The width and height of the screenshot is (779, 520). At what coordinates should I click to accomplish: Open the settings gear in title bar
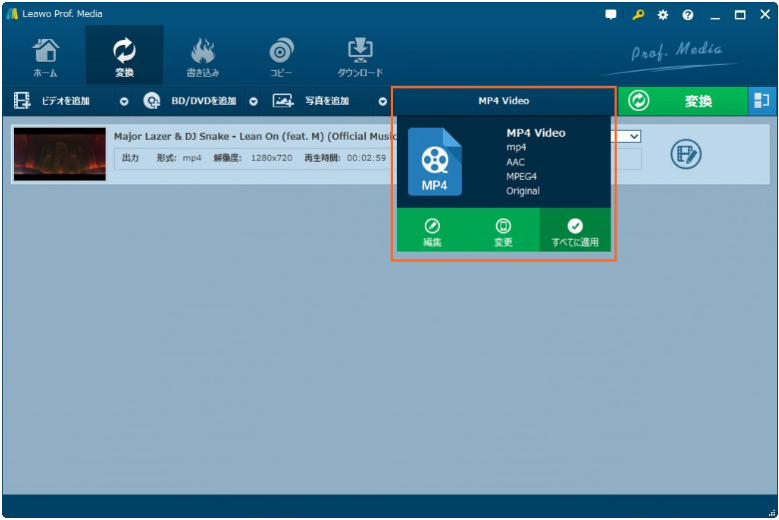point(662,14)
